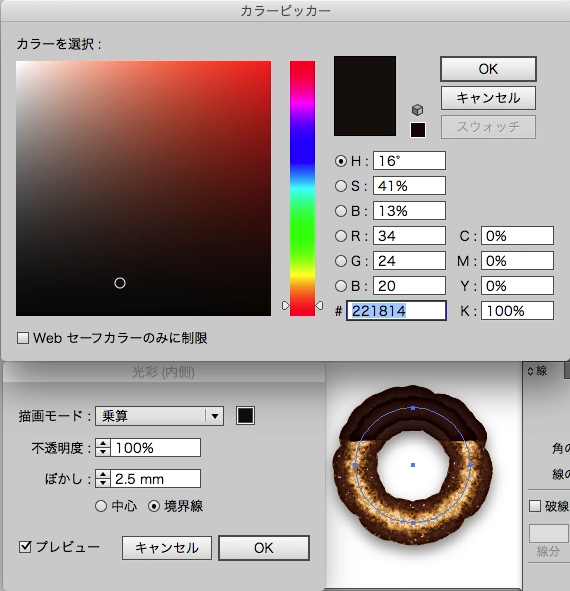The width and height of the screenshot is (570, 591).
Task: Click the スウォッチ button
Action: (488, 127)
